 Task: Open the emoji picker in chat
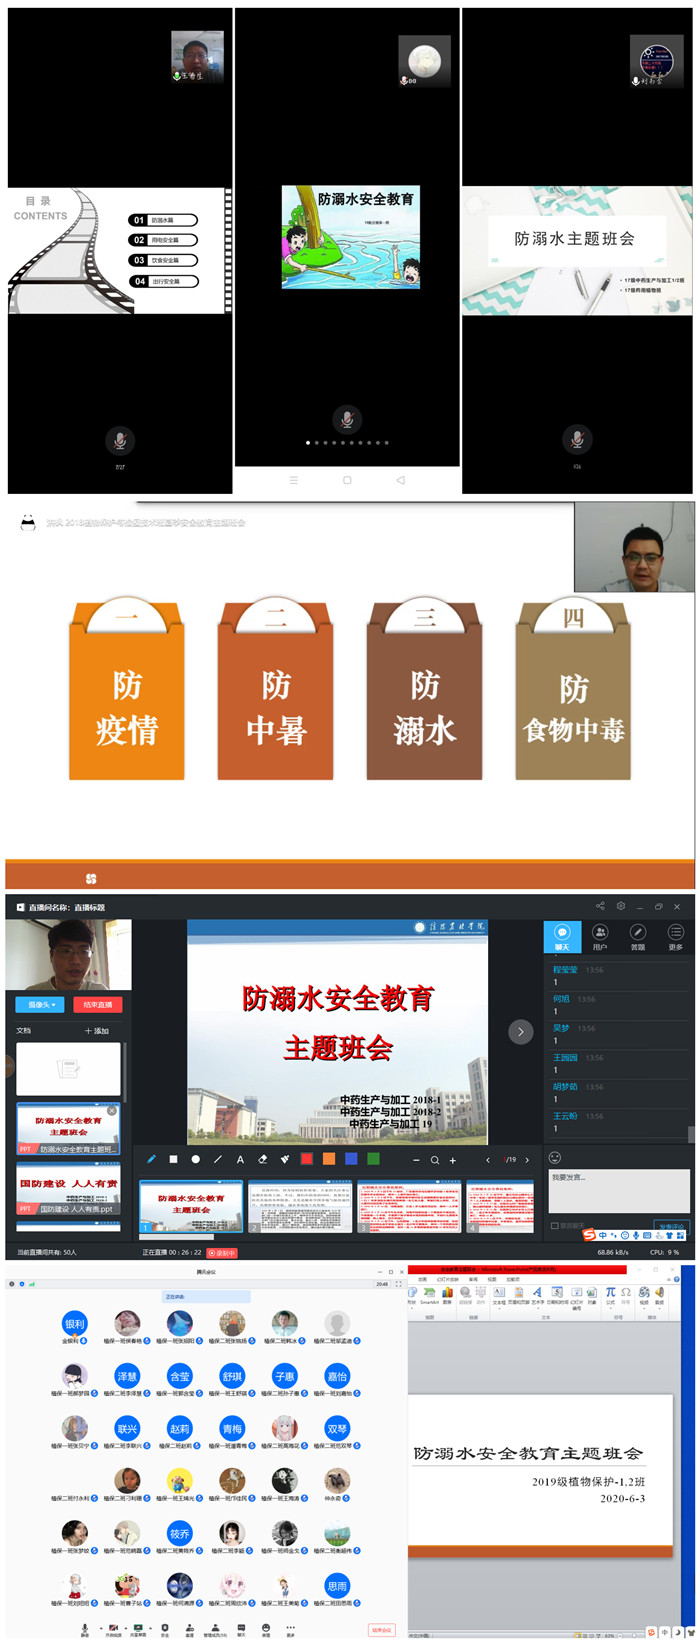(555, 1157)
